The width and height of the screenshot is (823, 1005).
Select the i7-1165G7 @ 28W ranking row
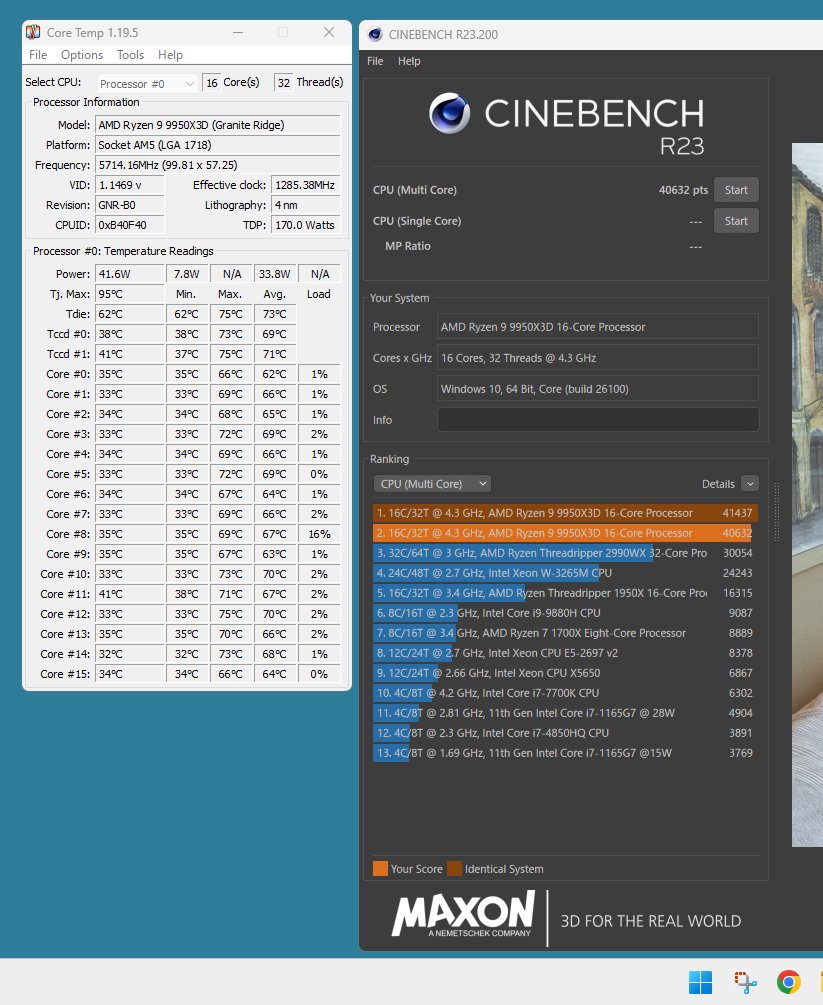[x=565, y=713]
